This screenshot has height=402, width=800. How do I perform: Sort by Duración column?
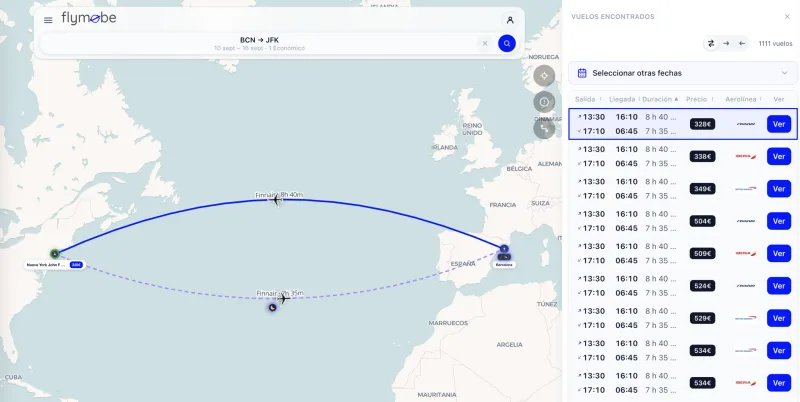[x=660, y=99]
